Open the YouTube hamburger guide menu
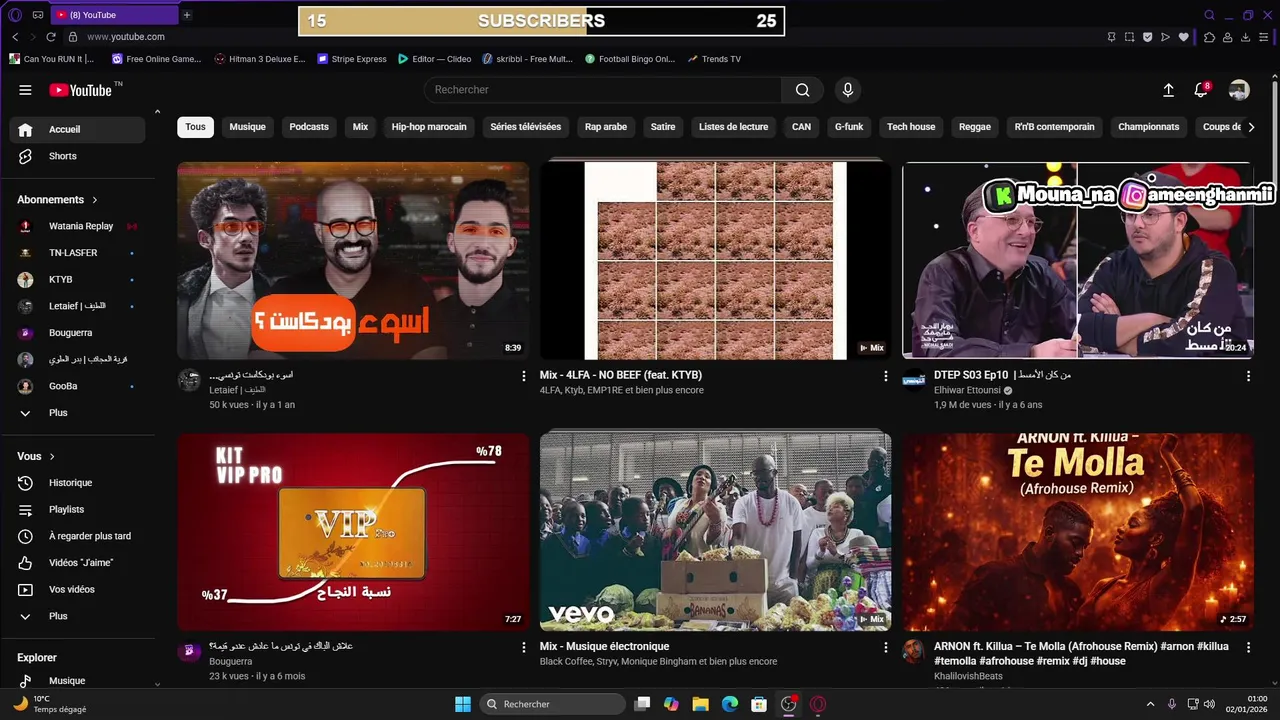Screen dimensions: 1280x720 25,90
